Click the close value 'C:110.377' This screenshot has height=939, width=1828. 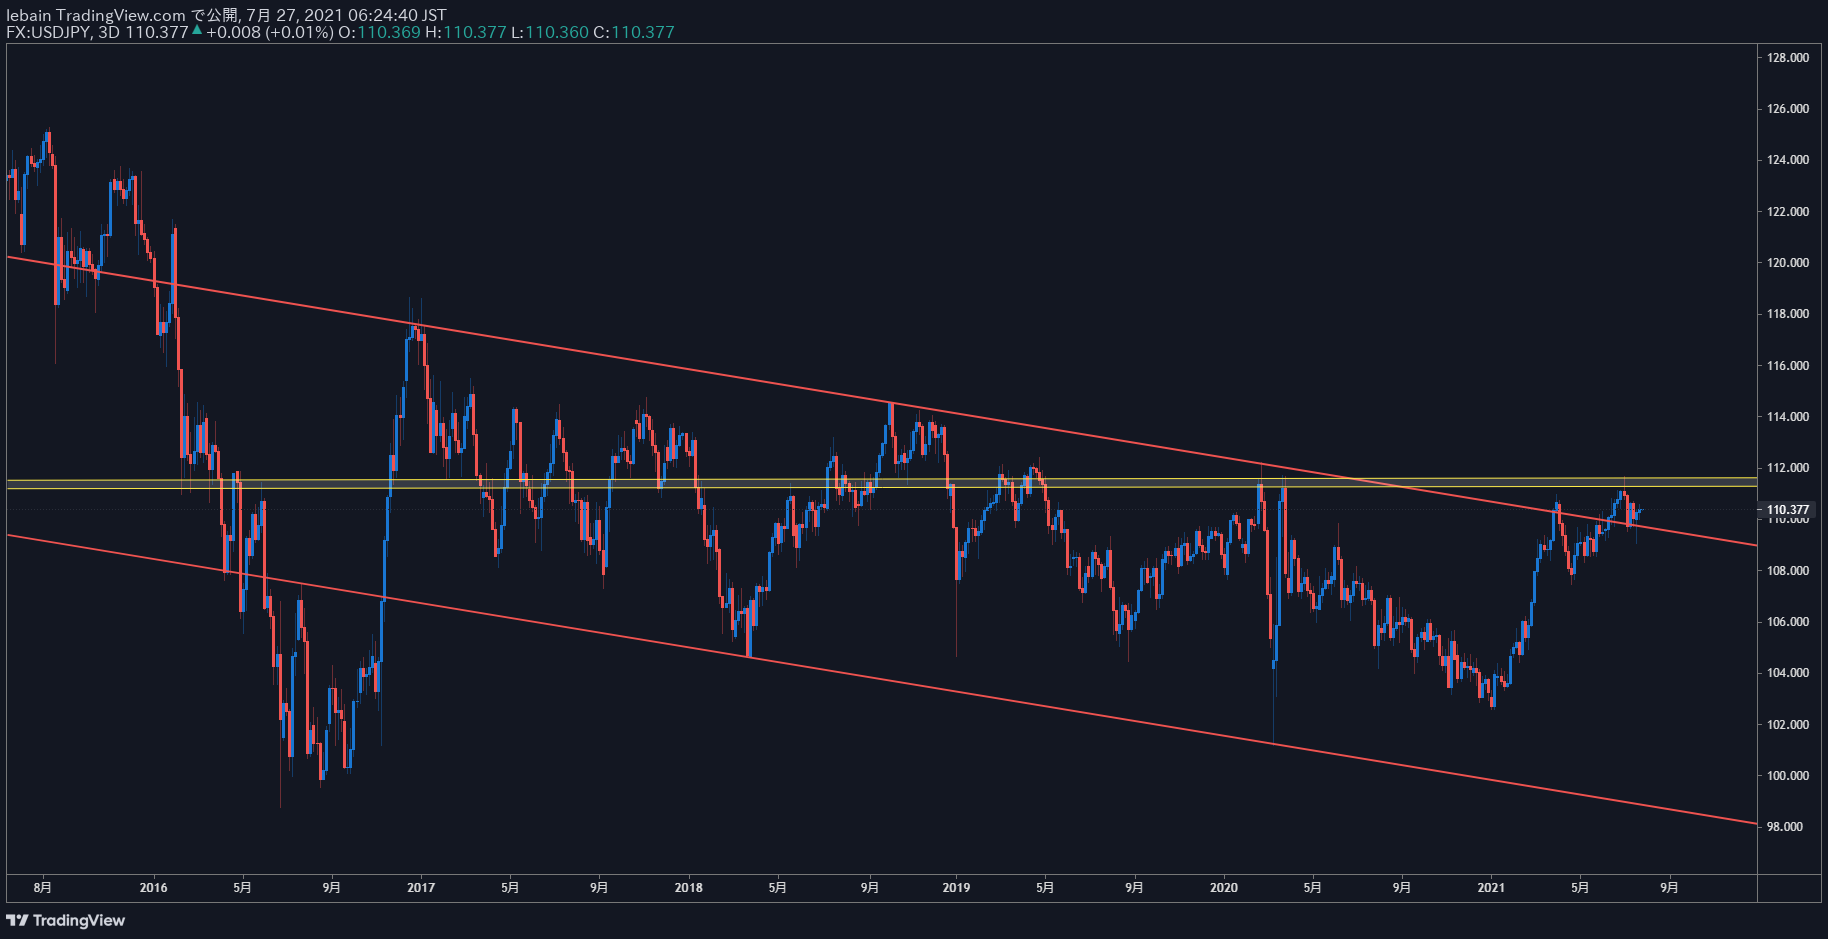click(634, 32)
